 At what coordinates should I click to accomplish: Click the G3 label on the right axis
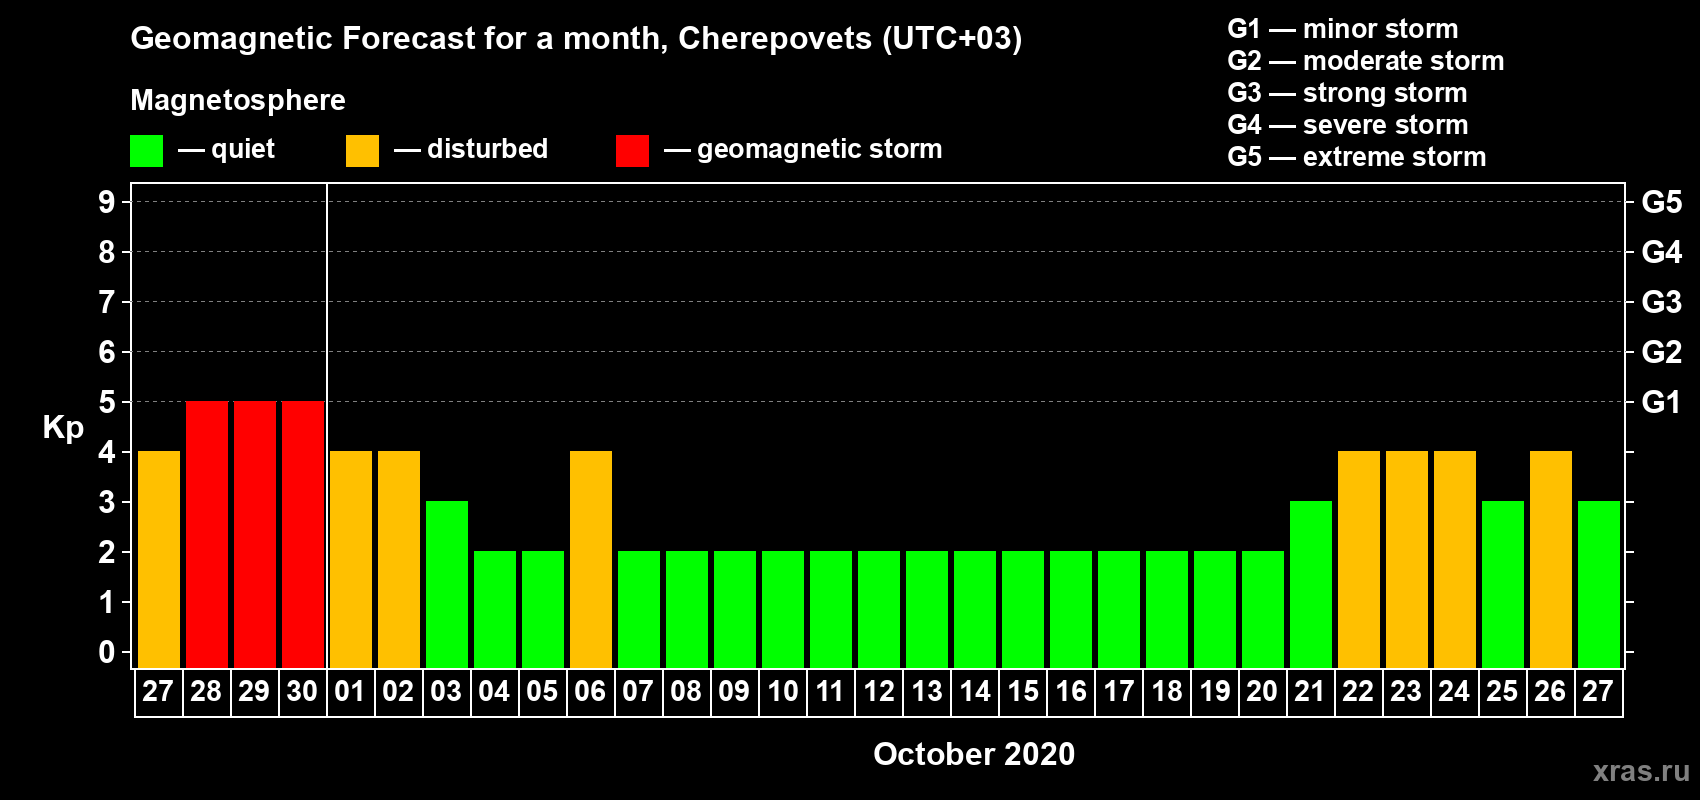tap(1662, 302)
